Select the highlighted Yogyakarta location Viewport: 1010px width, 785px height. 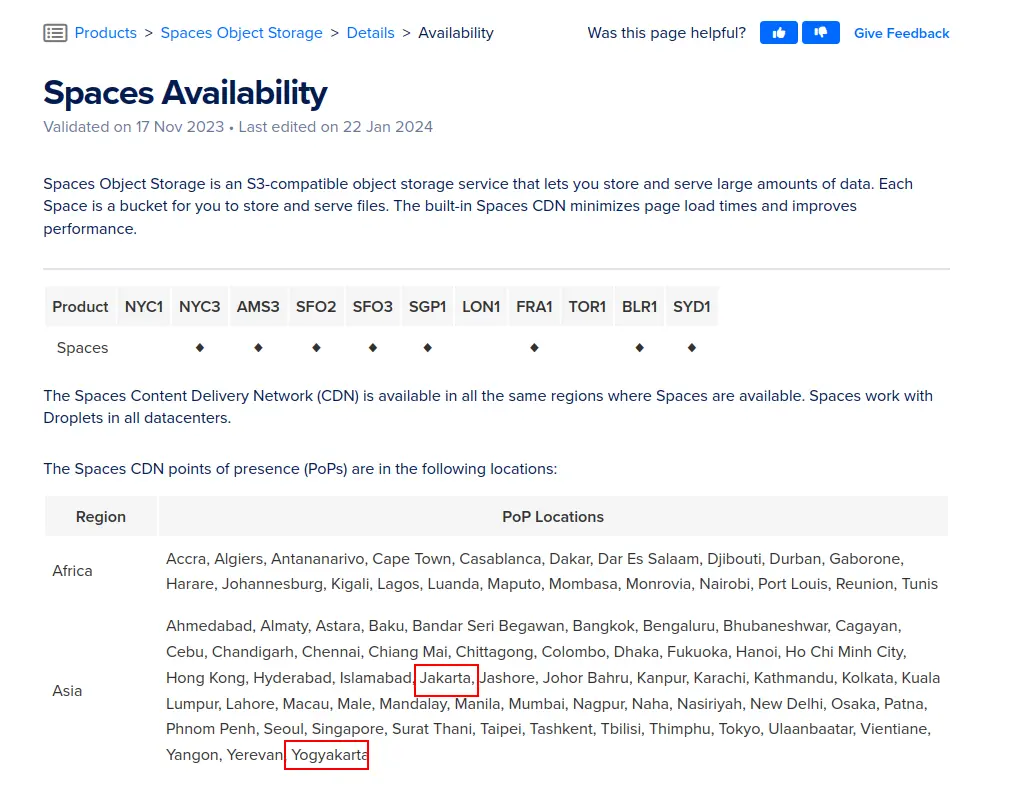click(x=327, y=755)
